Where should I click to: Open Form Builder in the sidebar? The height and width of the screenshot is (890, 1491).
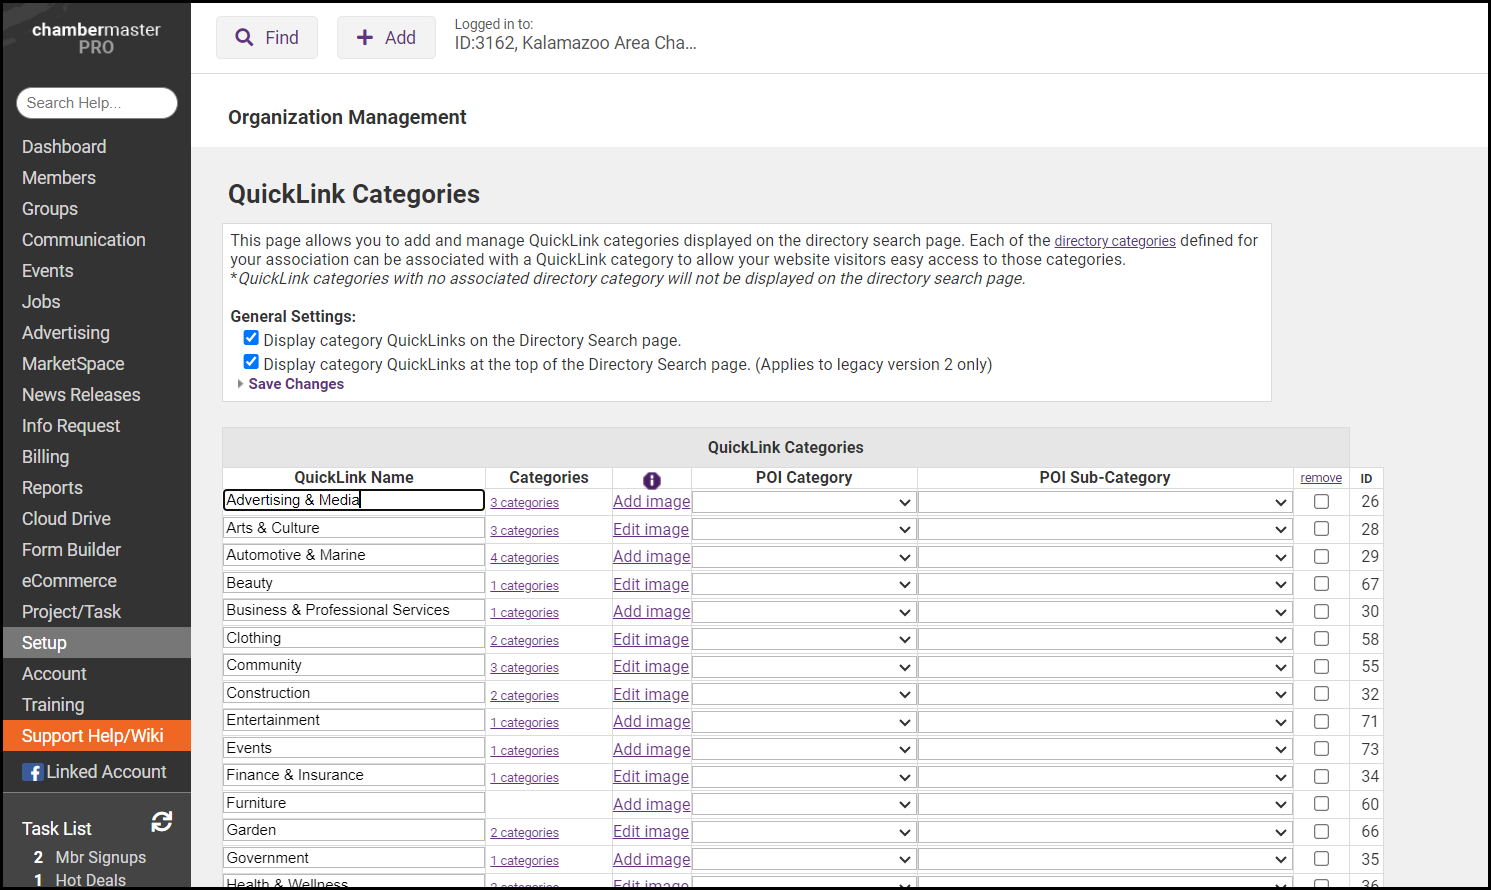(71, 550)
